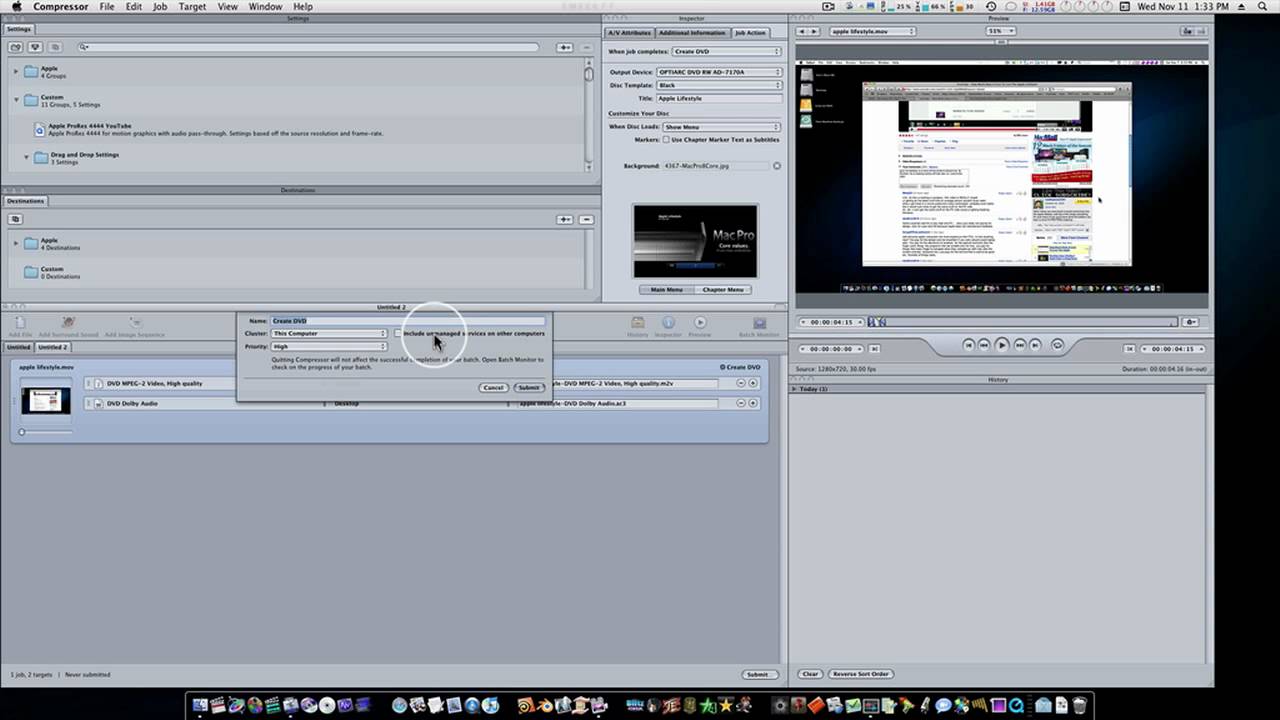The width and height of the screenshot is (1280, 720).
Task: Click the duplicate setting icon in Settings panel
Action: (x=54, y=47)
